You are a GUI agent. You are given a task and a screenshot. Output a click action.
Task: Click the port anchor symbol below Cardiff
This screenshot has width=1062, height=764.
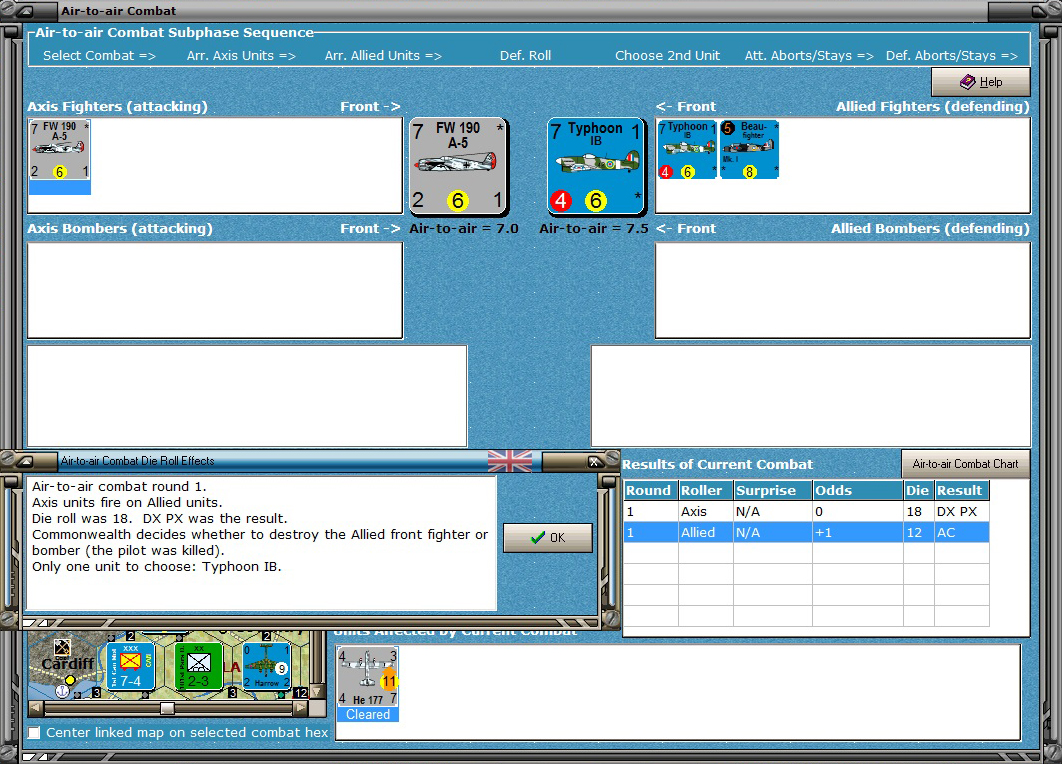62,692
